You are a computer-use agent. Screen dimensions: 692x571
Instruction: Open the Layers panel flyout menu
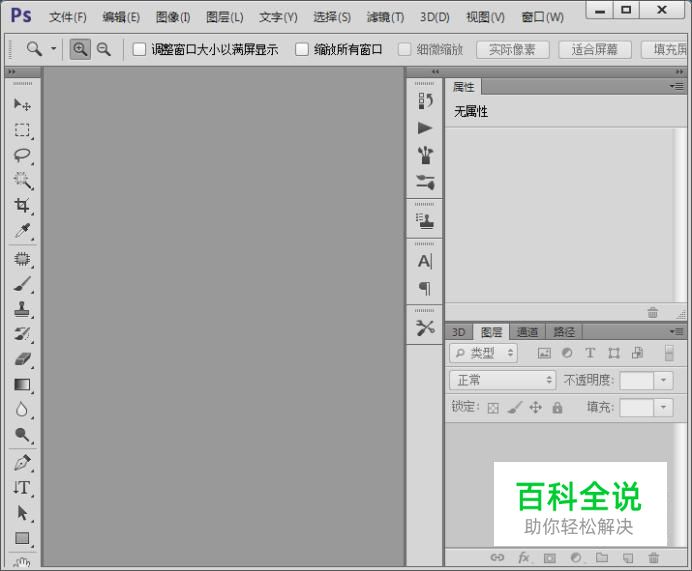[677, 331]
